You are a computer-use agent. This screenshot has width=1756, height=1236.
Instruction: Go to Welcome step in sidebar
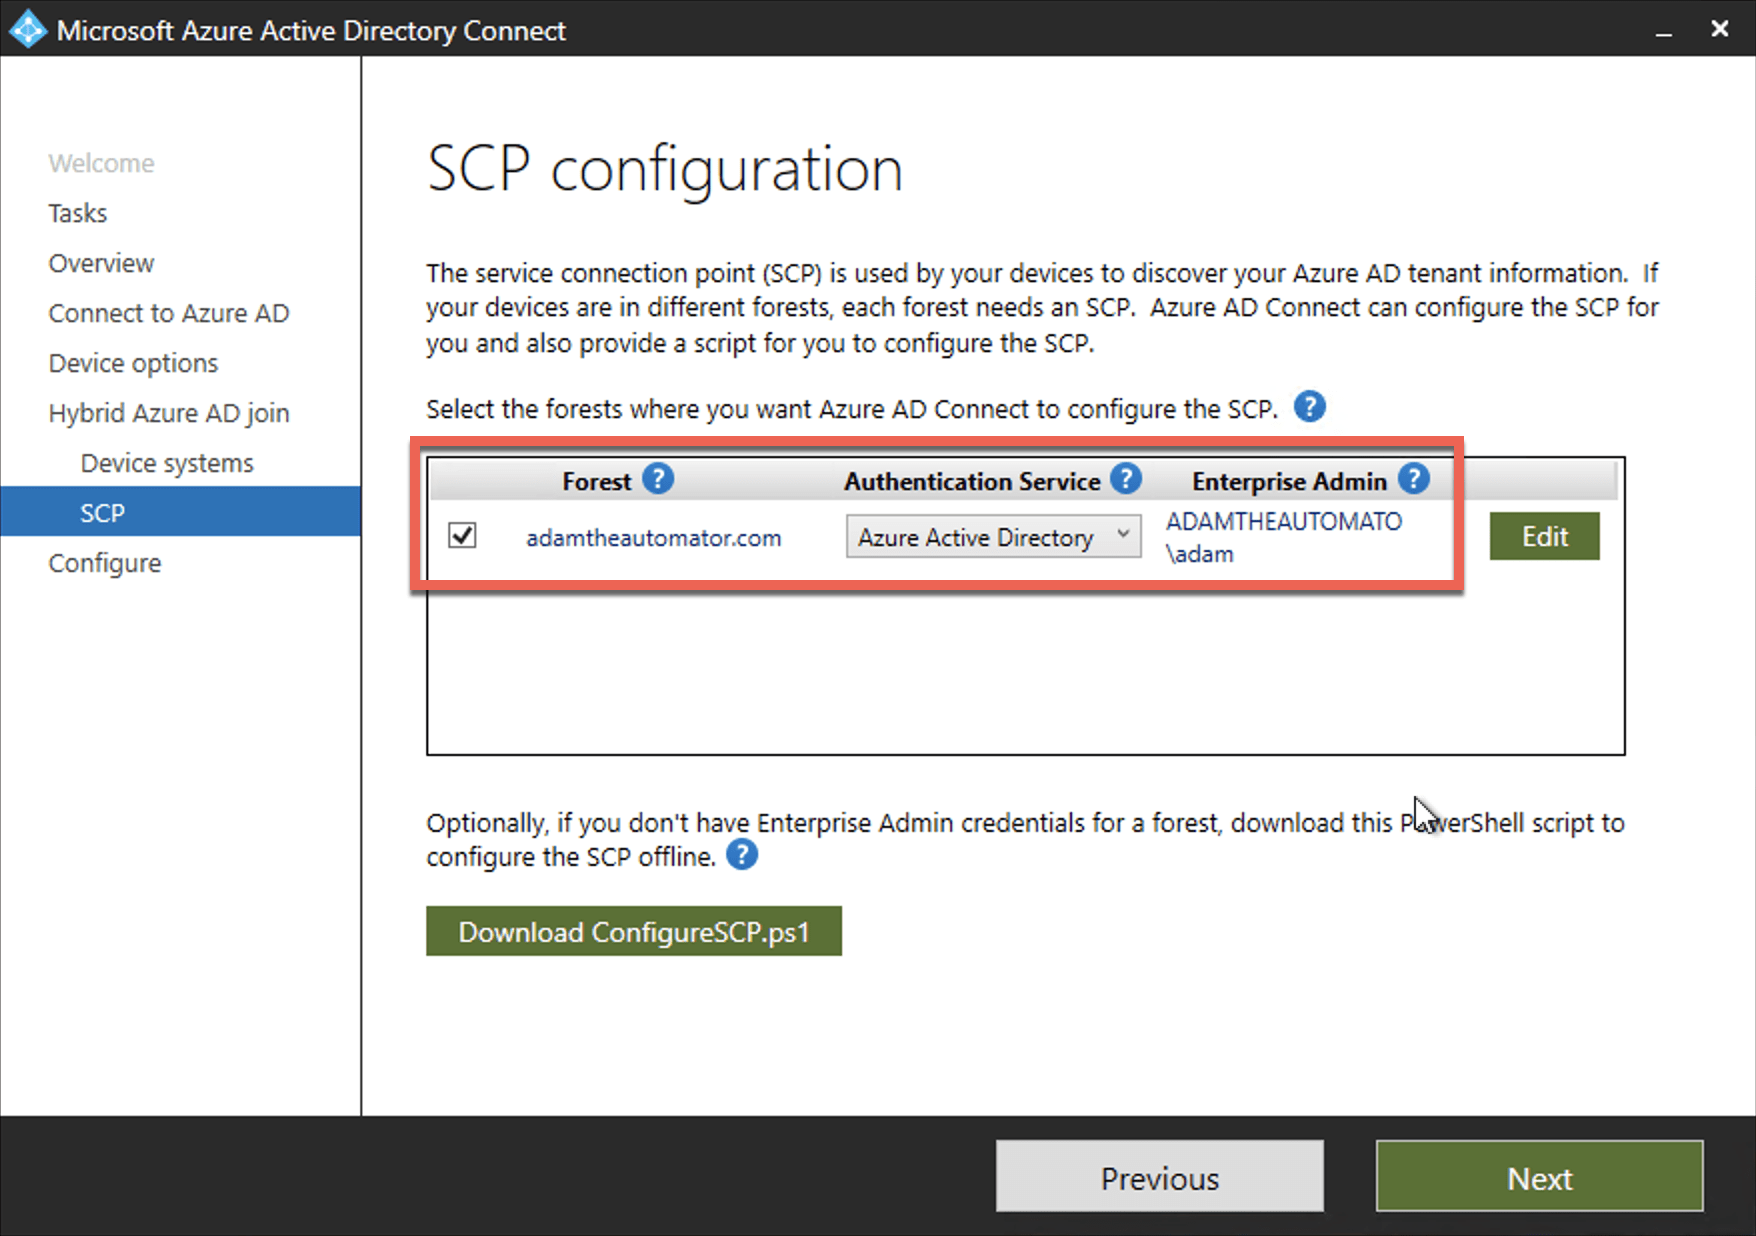(101, 163)
